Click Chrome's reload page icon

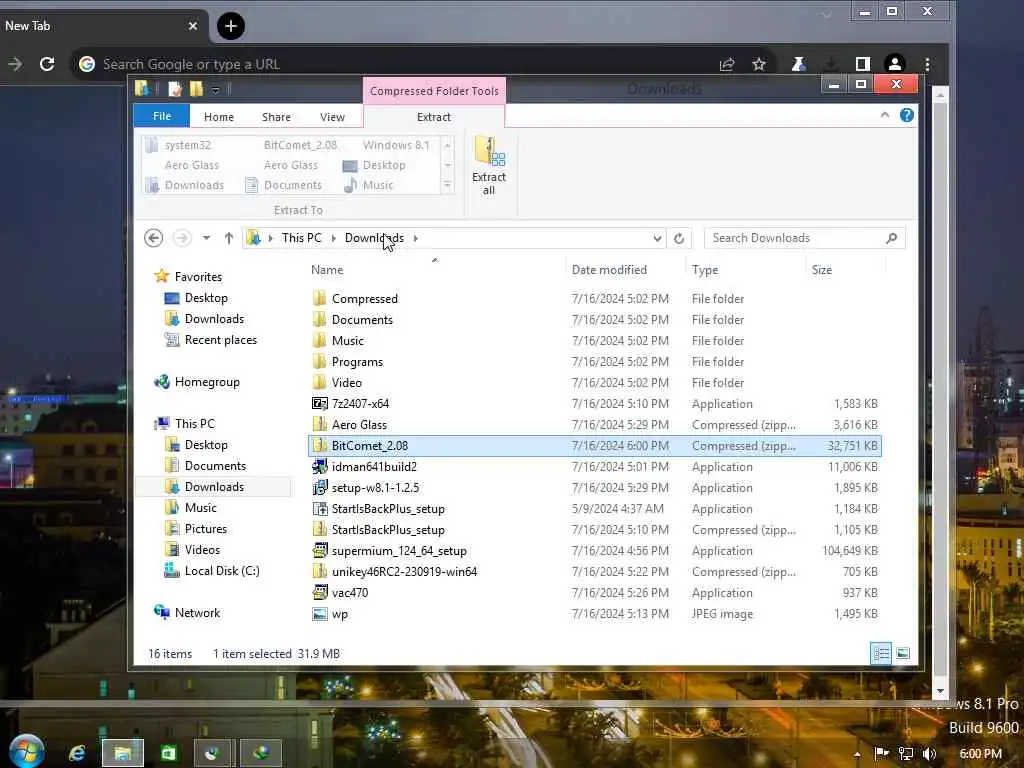coord(47,64)
